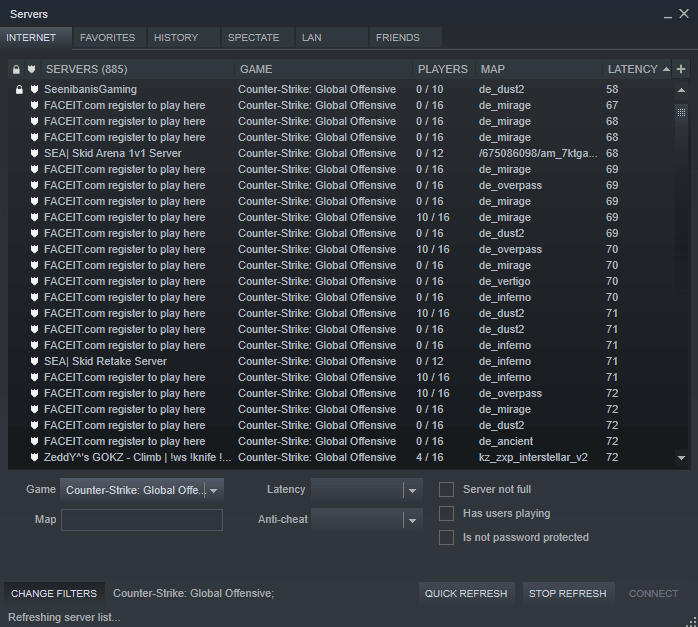The height and width of the screenshot is (627, 698).
Task: Enable the Server not full checkbox
Action: tap(447, 489)
